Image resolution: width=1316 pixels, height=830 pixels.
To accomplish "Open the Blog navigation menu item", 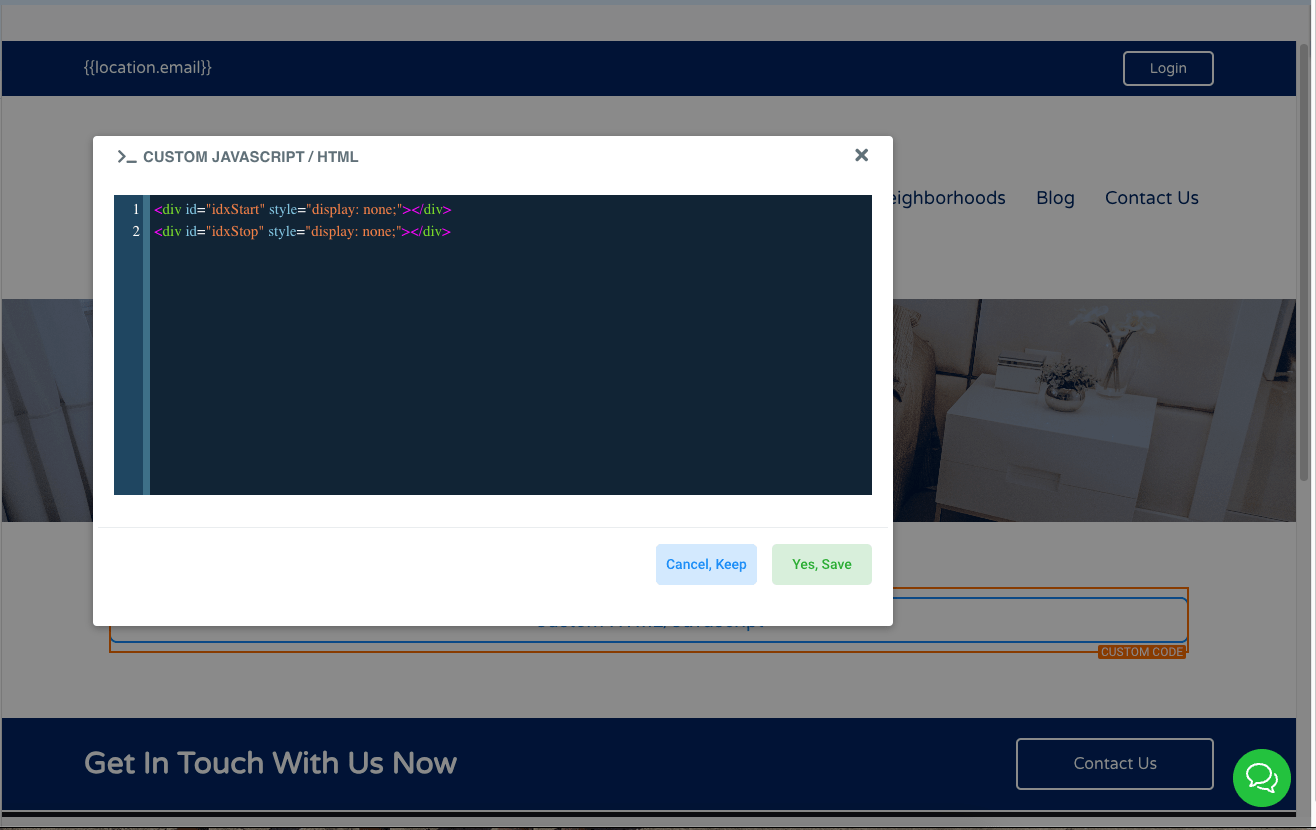I will point(1054,198).
